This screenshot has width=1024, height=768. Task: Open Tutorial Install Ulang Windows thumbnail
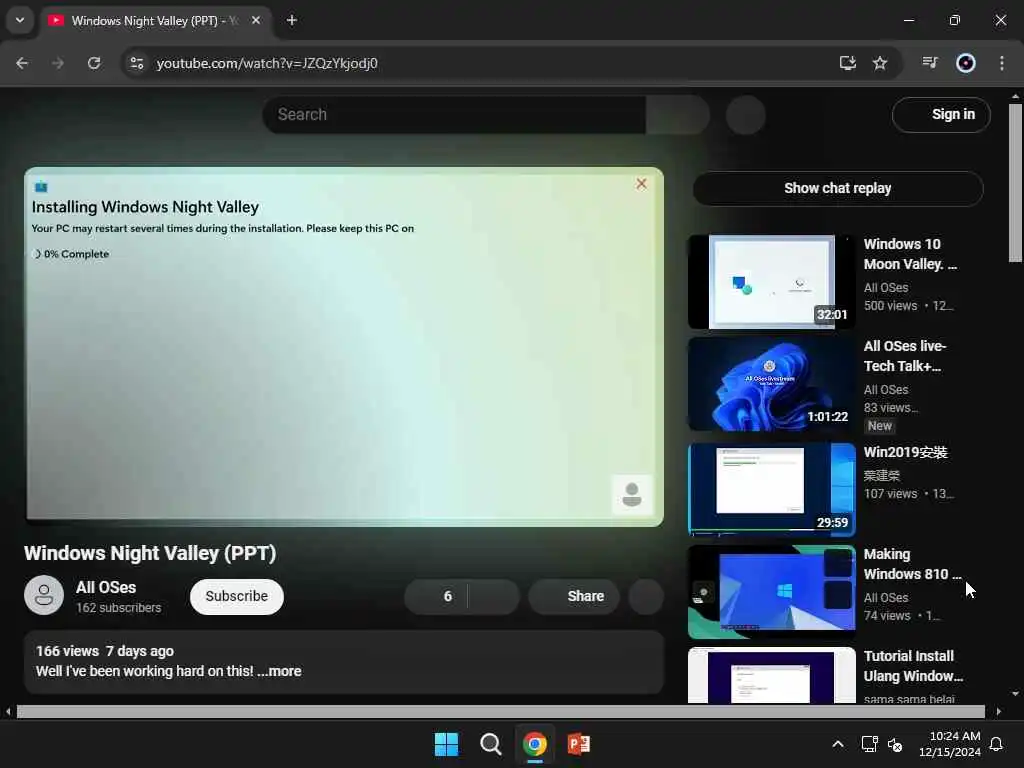[771, 675]
